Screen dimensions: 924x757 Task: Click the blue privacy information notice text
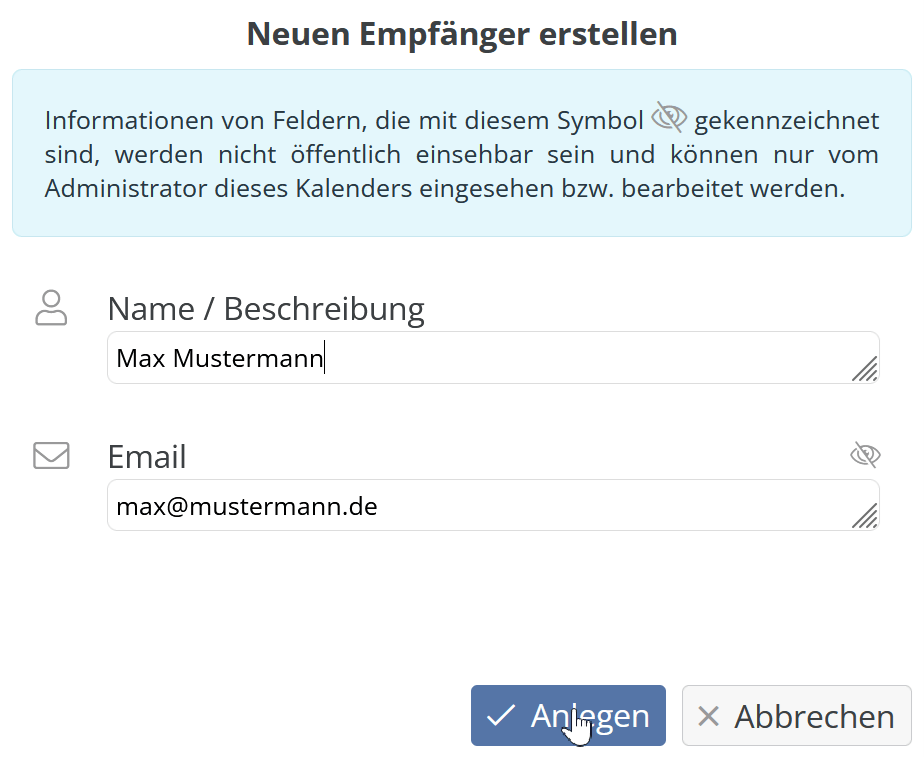(x=462, y=155)
